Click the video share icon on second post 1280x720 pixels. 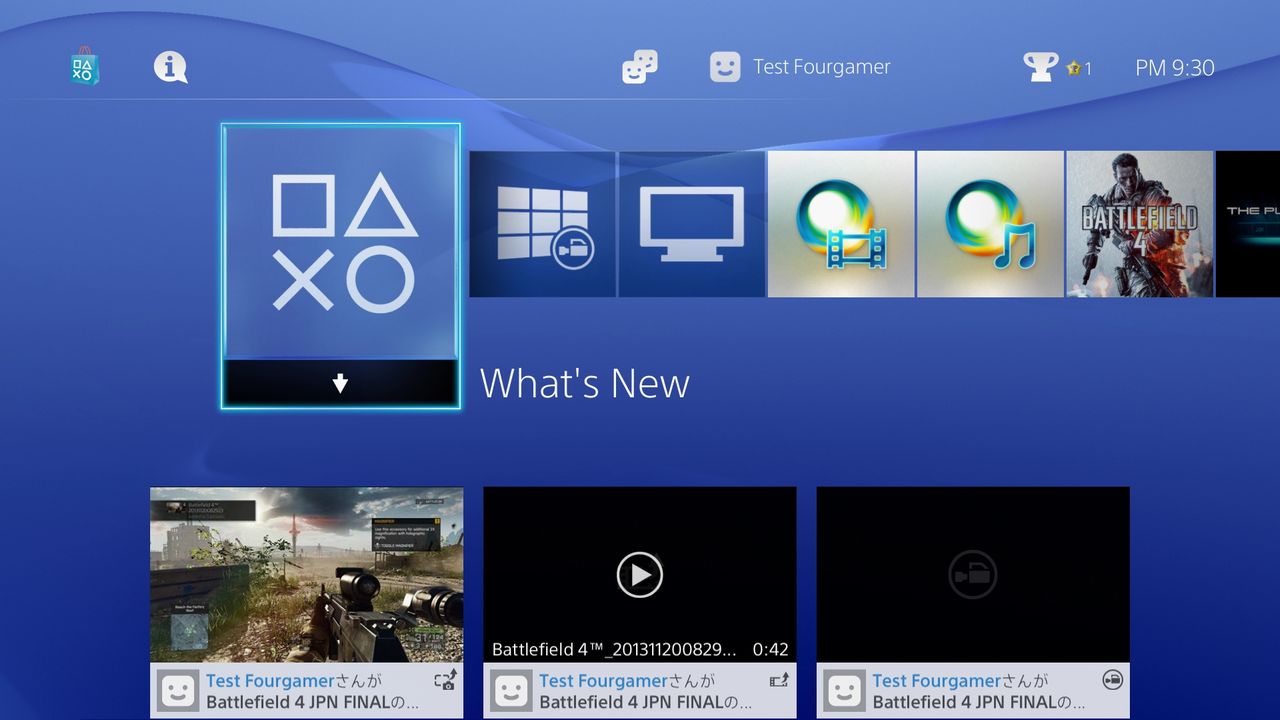(779, 681)
